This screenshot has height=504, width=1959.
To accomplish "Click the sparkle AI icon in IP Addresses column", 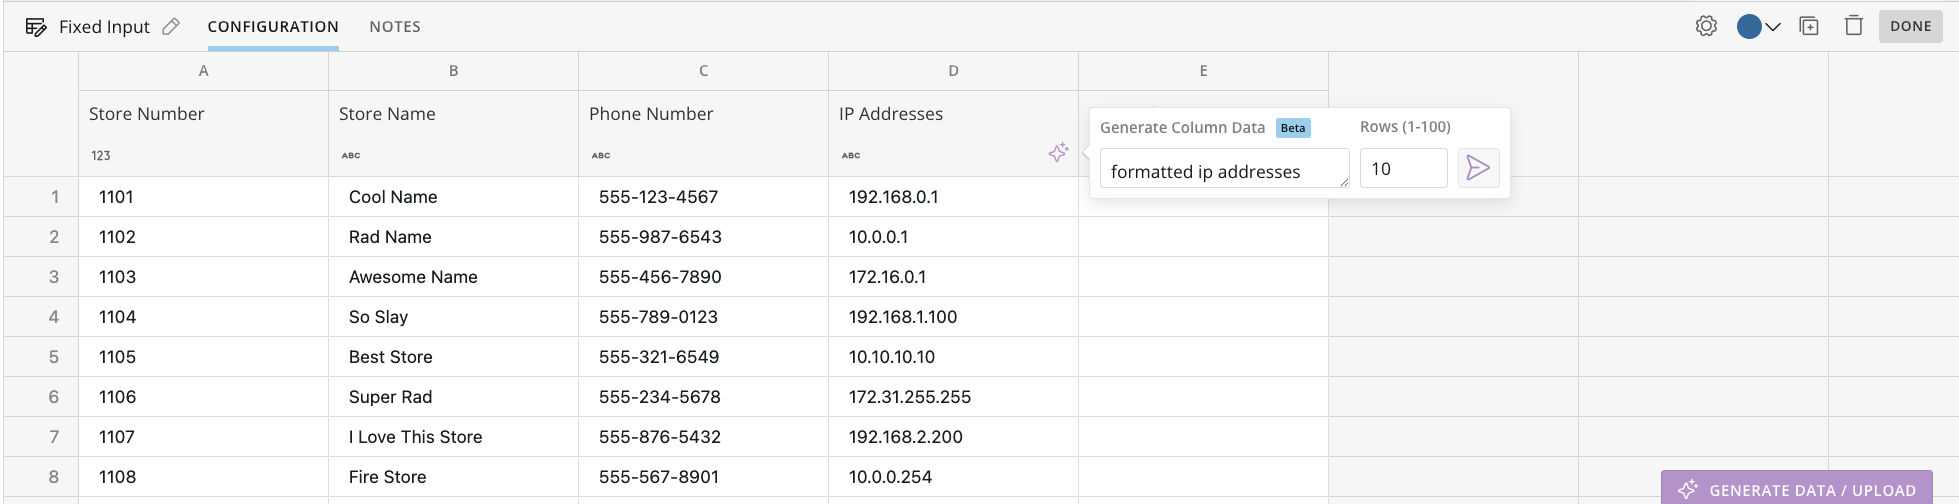I will tap(1058, 153).
